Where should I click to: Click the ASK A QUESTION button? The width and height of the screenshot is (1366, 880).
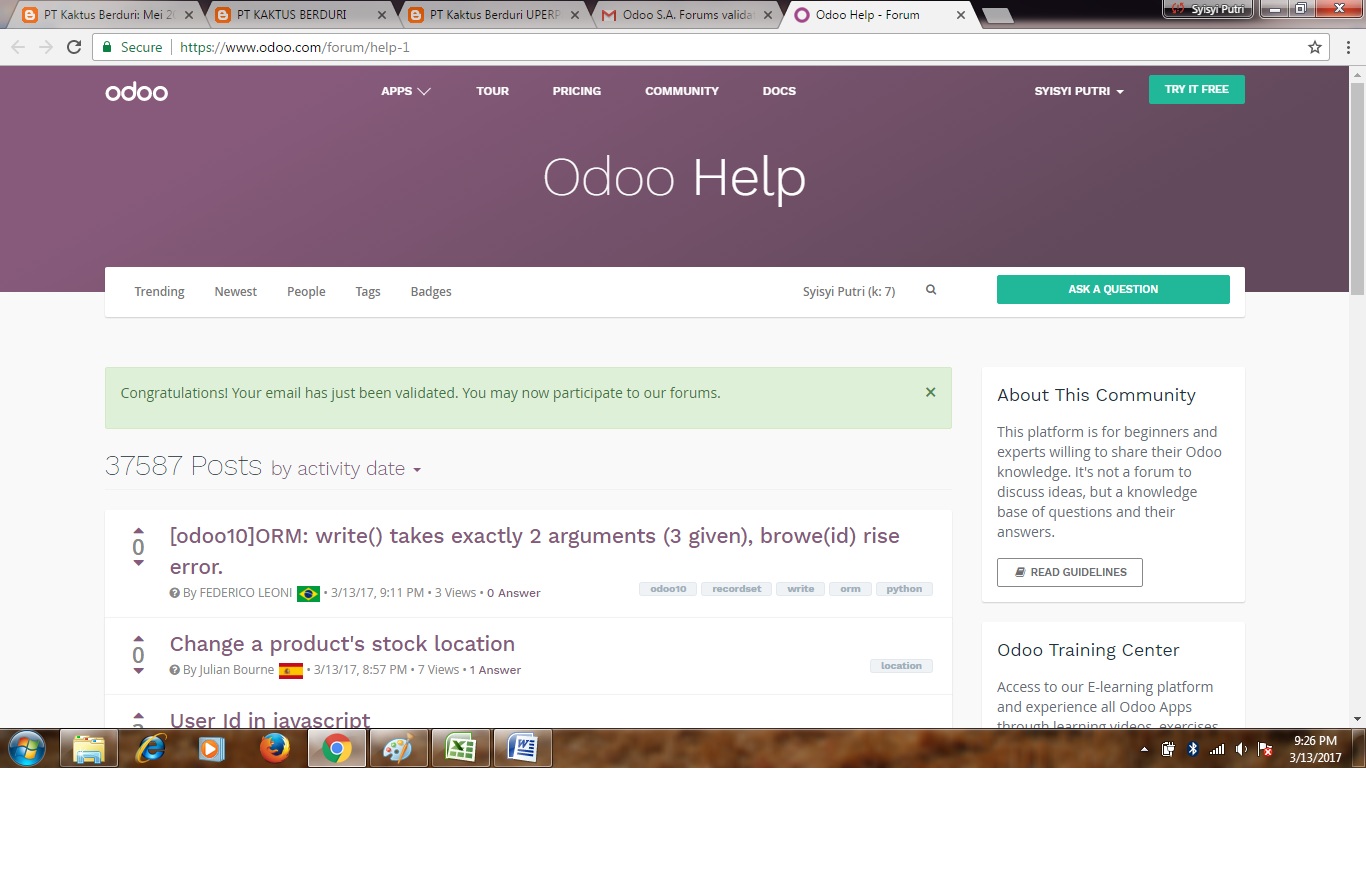1113,289
